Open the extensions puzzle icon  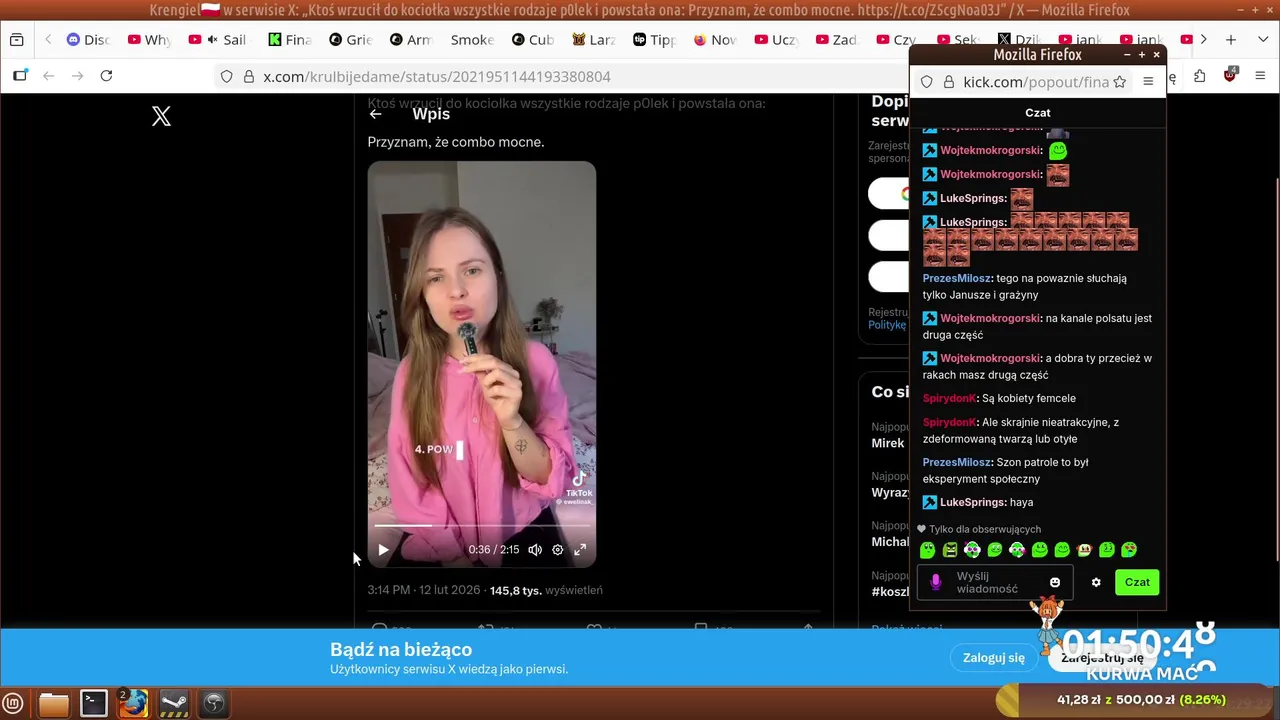click(1199, 76)
